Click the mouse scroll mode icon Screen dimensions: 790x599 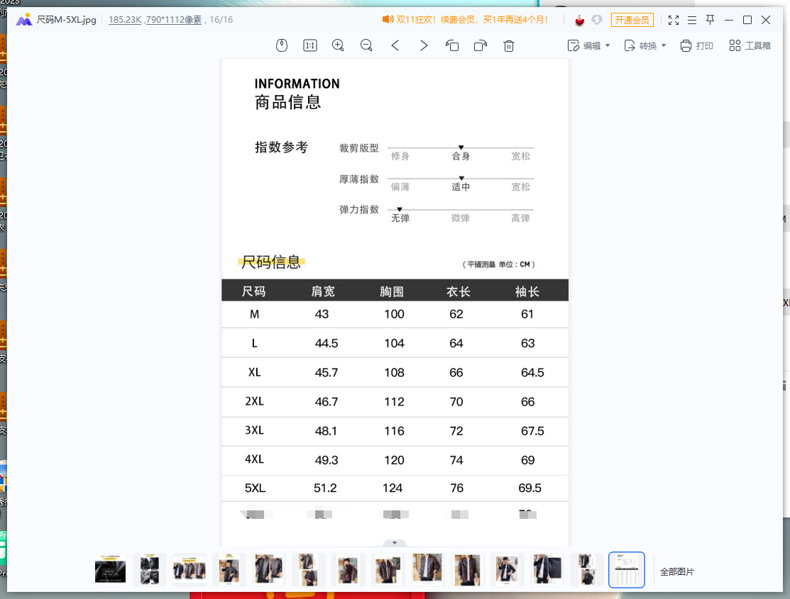[282, 46]
